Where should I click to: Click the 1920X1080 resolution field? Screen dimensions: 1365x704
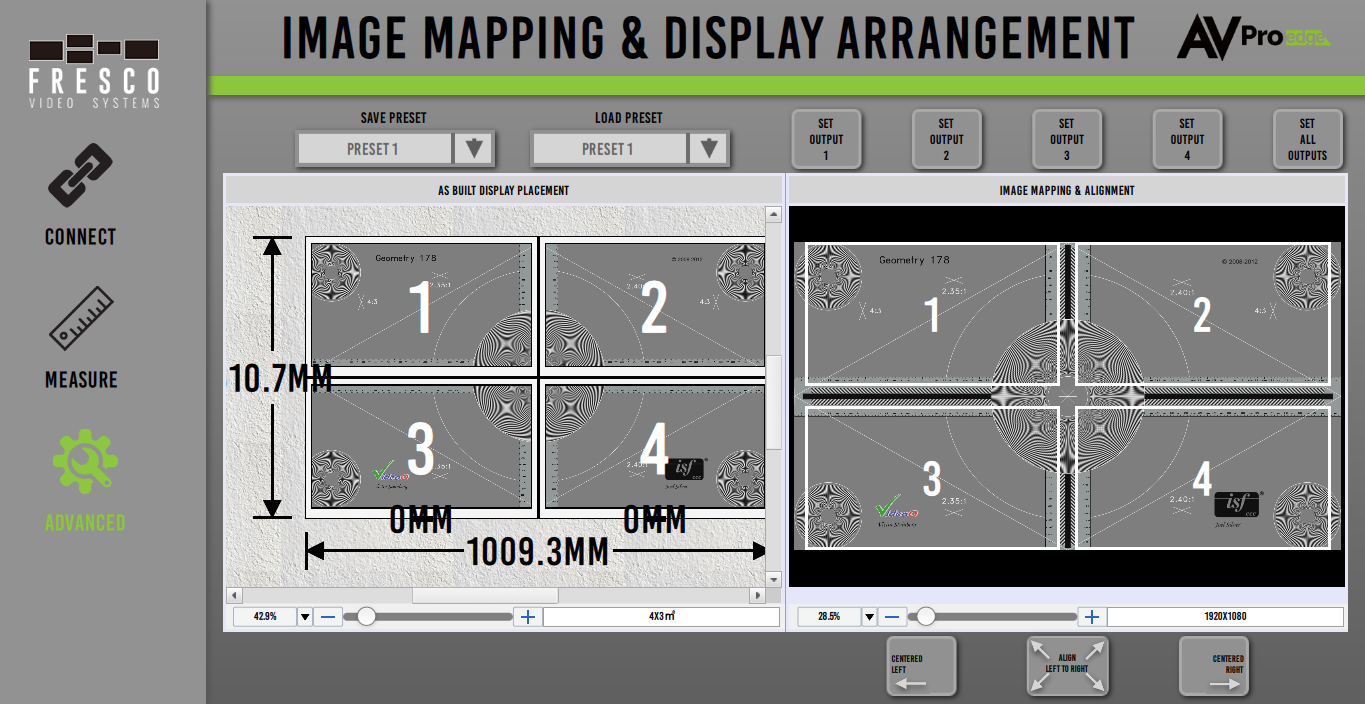pyautogui.click(x=1225, y=617)
